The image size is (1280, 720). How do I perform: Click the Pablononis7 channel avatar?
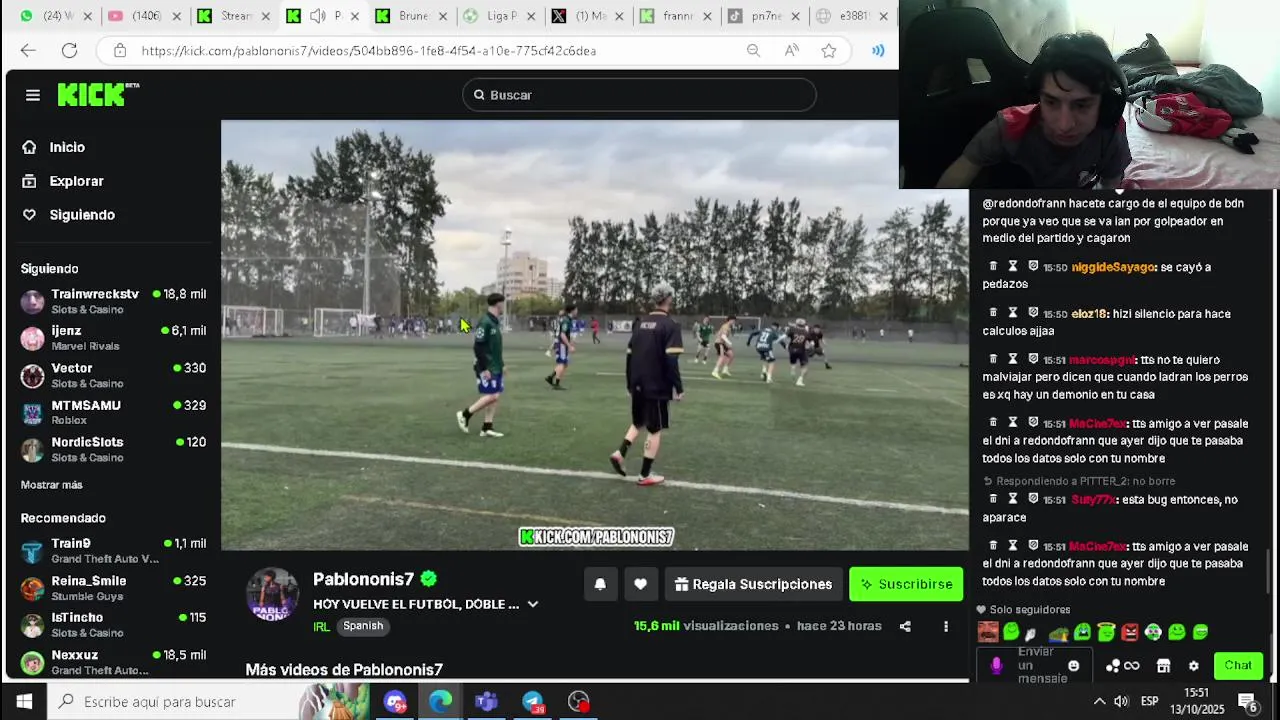click(272, 594)
